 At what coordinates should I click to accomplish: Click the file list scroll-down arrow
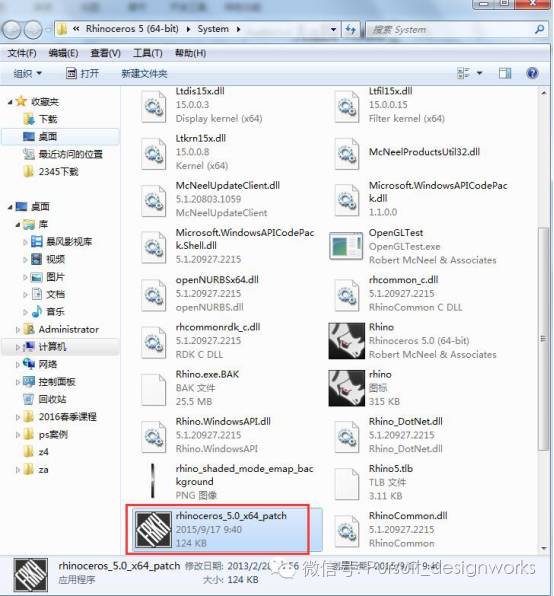(544, 548)
